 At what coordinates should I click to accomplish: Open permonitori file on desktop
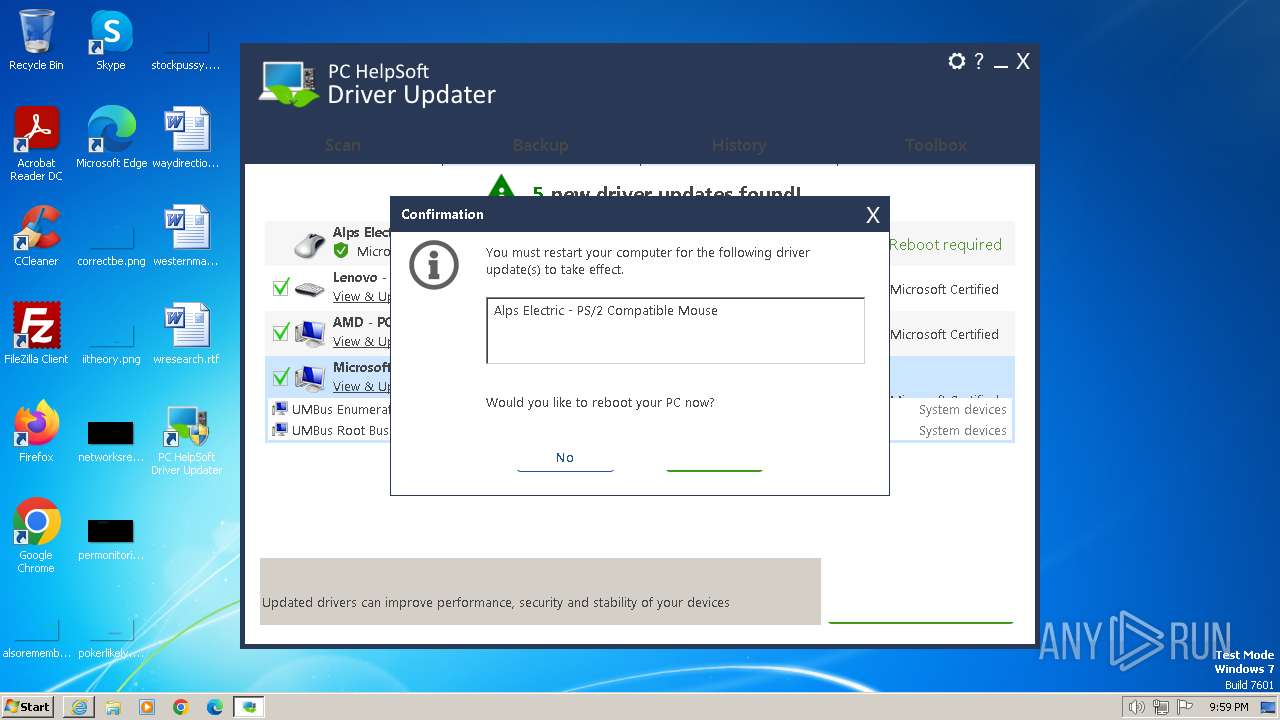point(111,538)
